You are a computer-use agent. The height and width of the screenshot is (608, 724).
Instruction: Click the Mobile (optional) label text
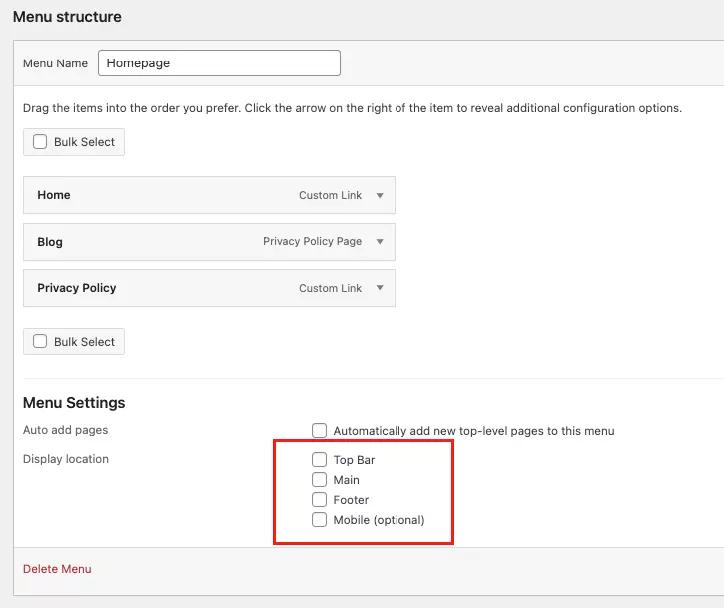[x=379, y=520]
